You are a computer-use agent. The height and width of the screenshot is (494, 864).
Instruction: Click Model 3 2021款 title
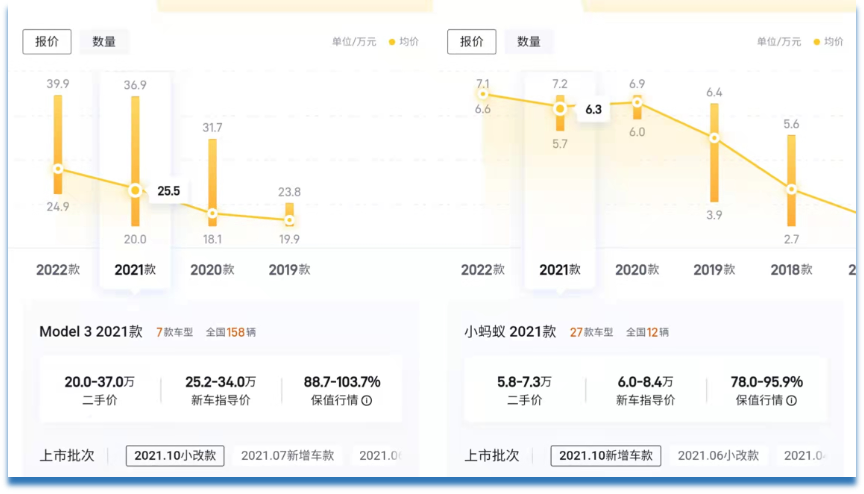tap(91, 332)
